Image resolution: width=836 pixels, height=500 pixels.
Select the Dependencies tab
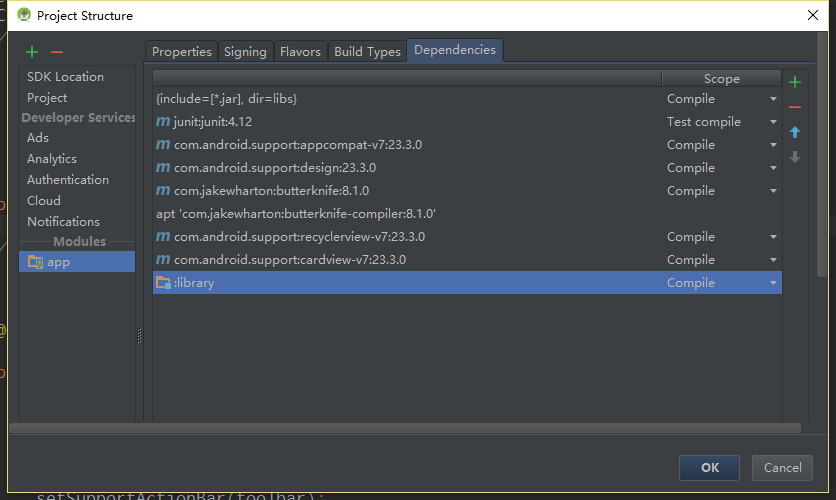click(x=455, y=50)
